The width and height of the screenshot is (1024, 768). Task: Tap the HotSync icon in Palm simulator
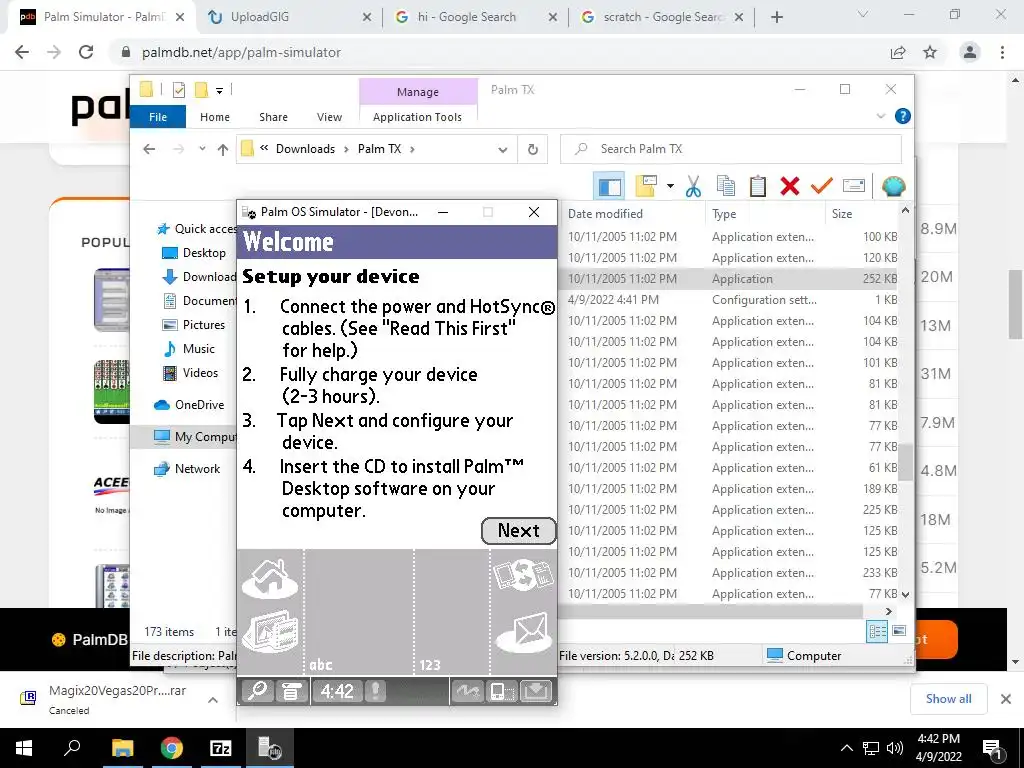tap(523, 575)
